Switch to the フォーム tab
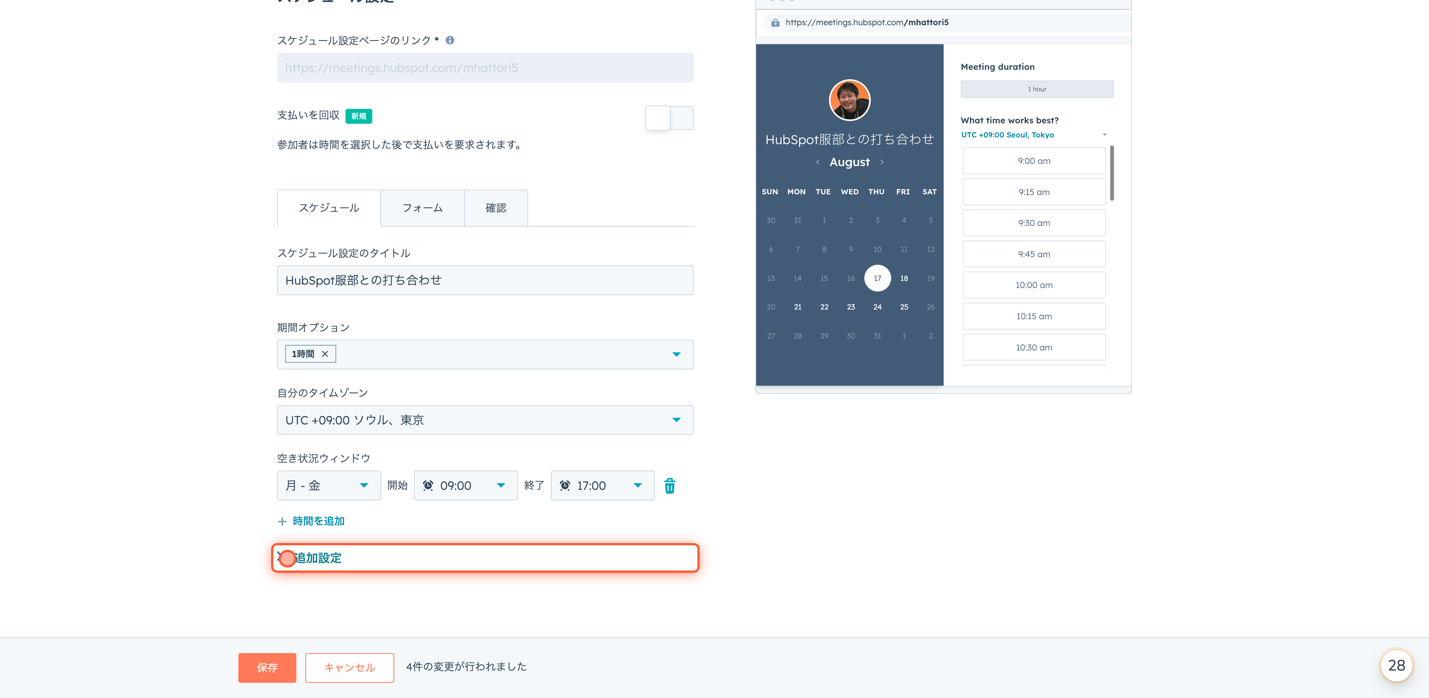 (423, 208)
